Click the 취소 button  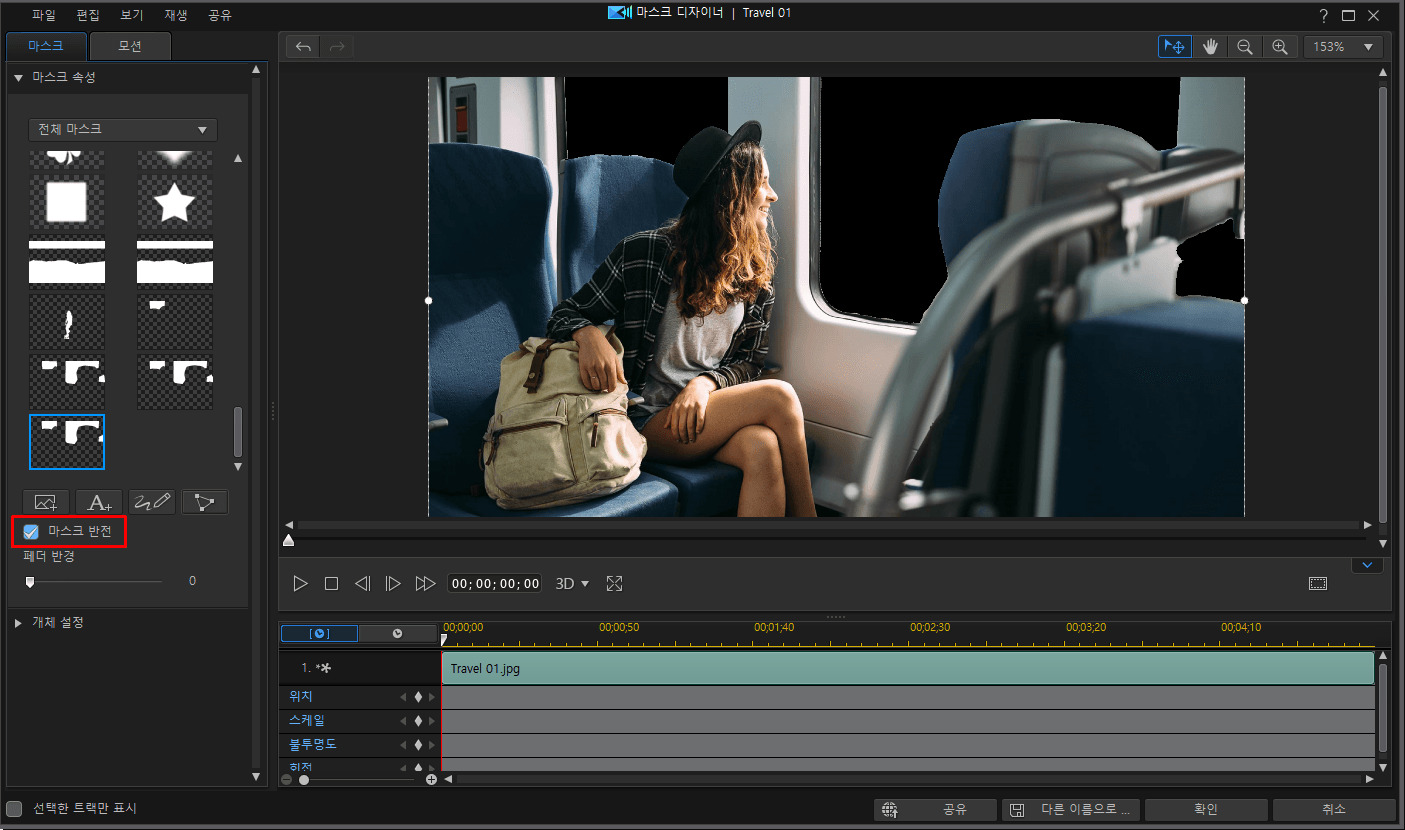1333,810
